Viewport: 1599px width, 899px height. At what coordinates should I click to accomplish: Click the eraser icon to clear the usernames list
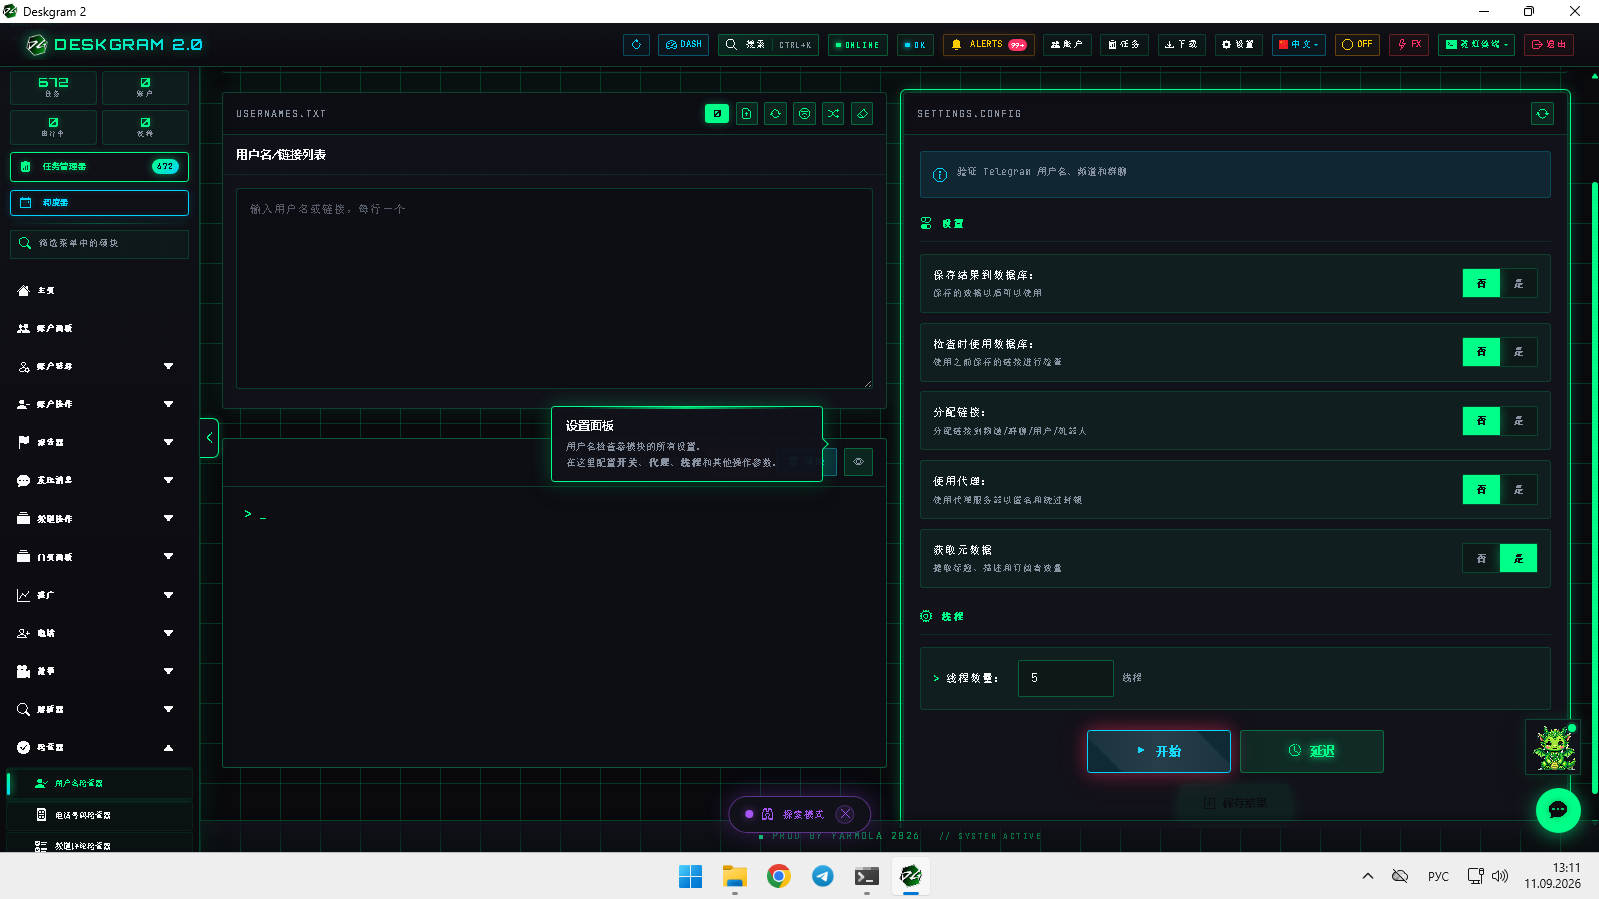[x=862, y=114]
